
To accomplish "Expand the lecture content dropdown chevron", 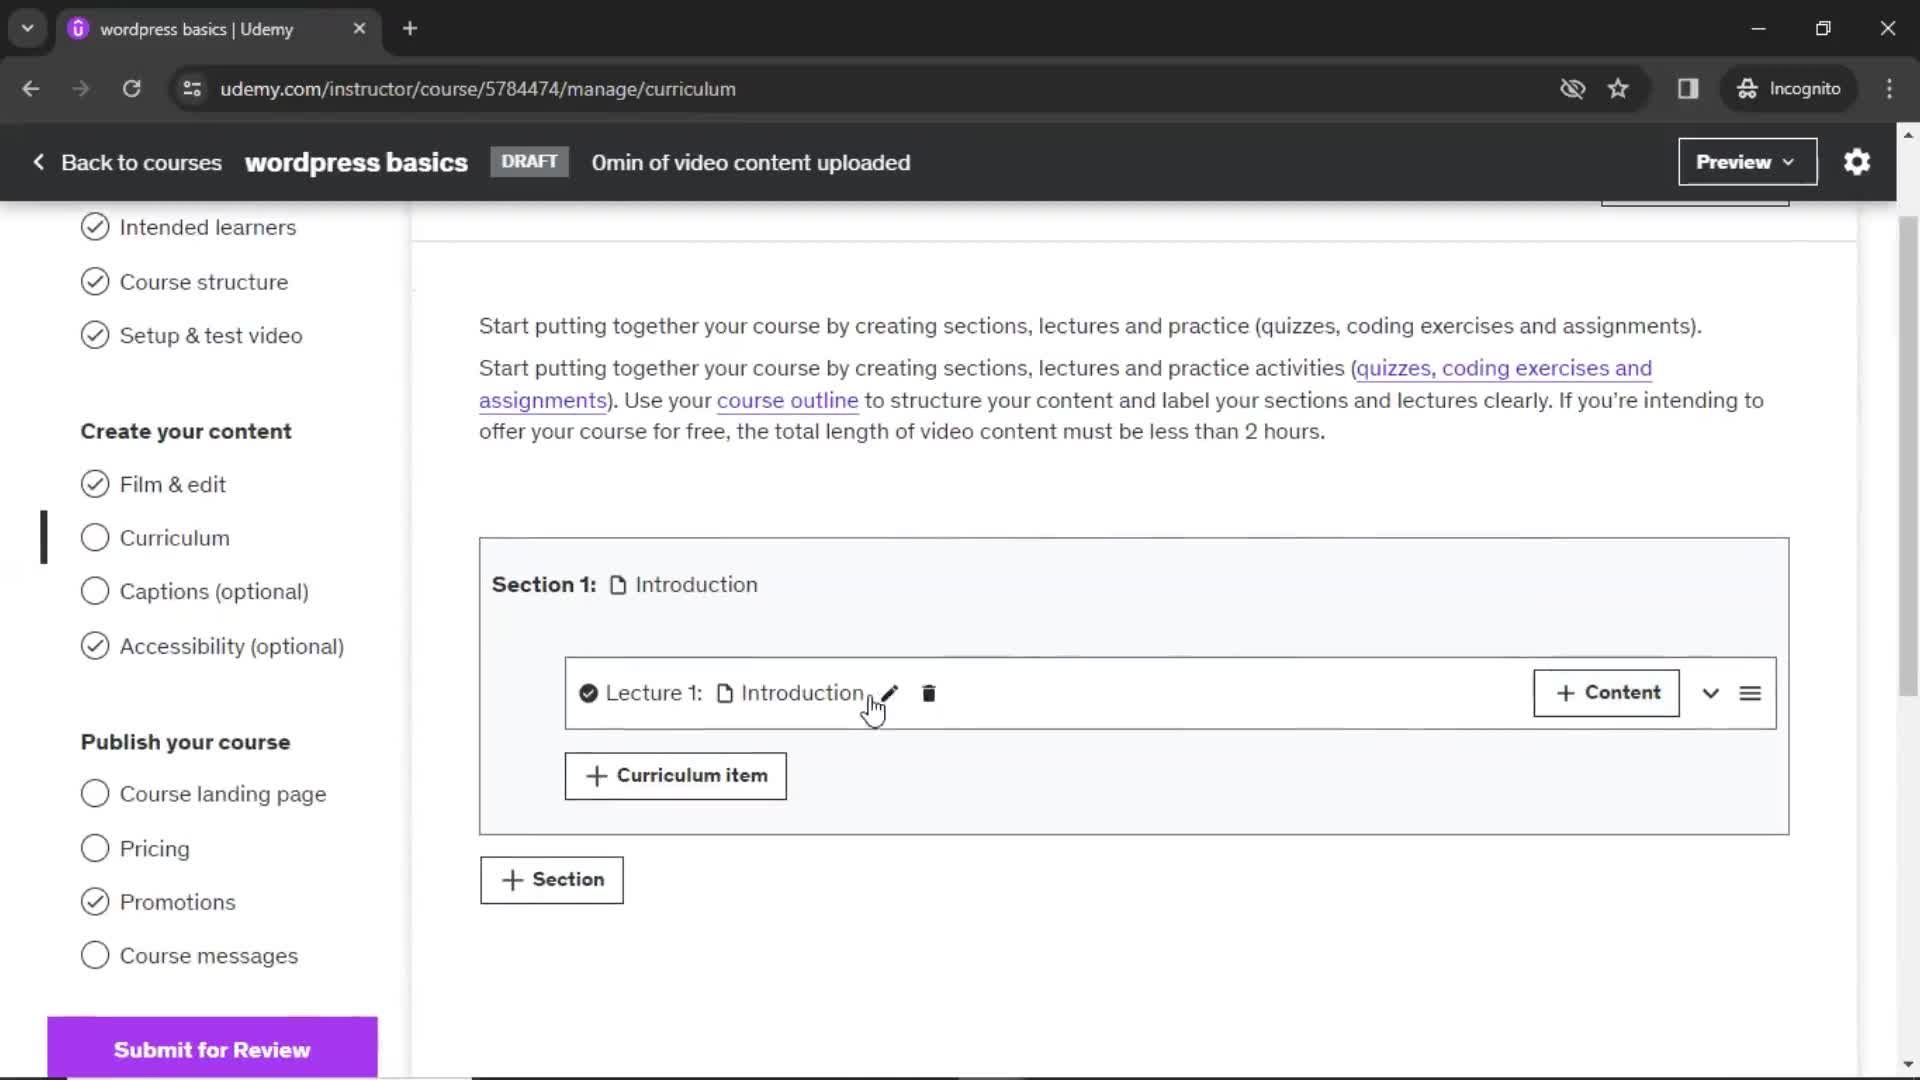I will coord(1712,692).
